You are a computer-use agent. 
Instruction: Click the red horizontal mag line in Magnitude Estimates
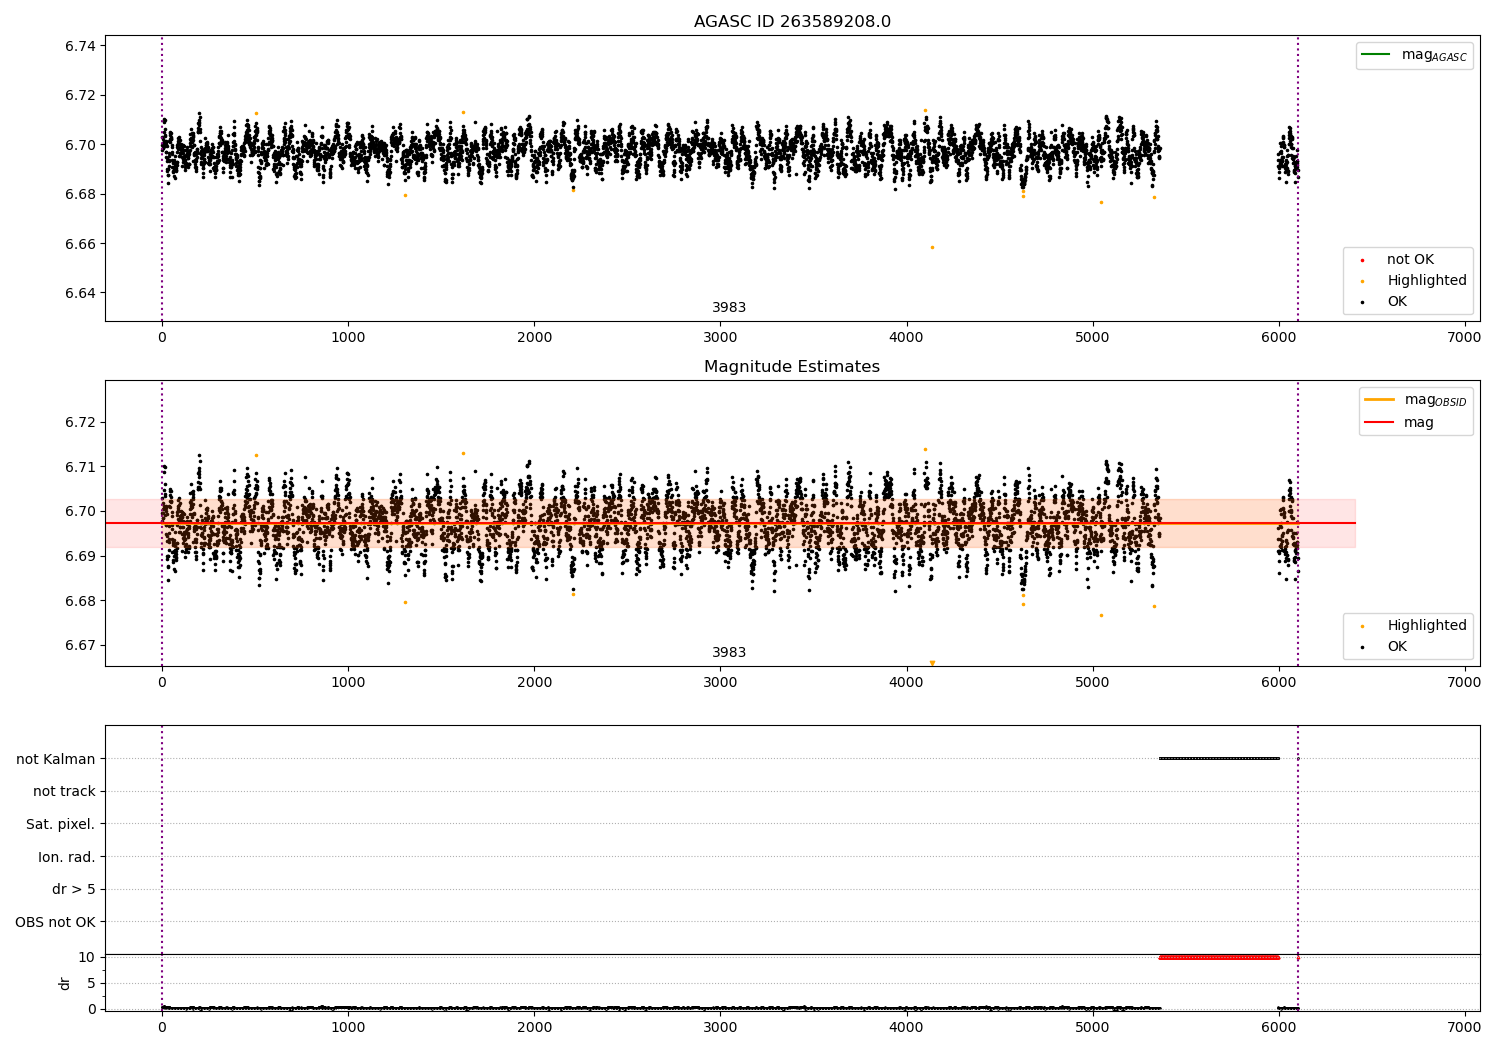point(730,523)
